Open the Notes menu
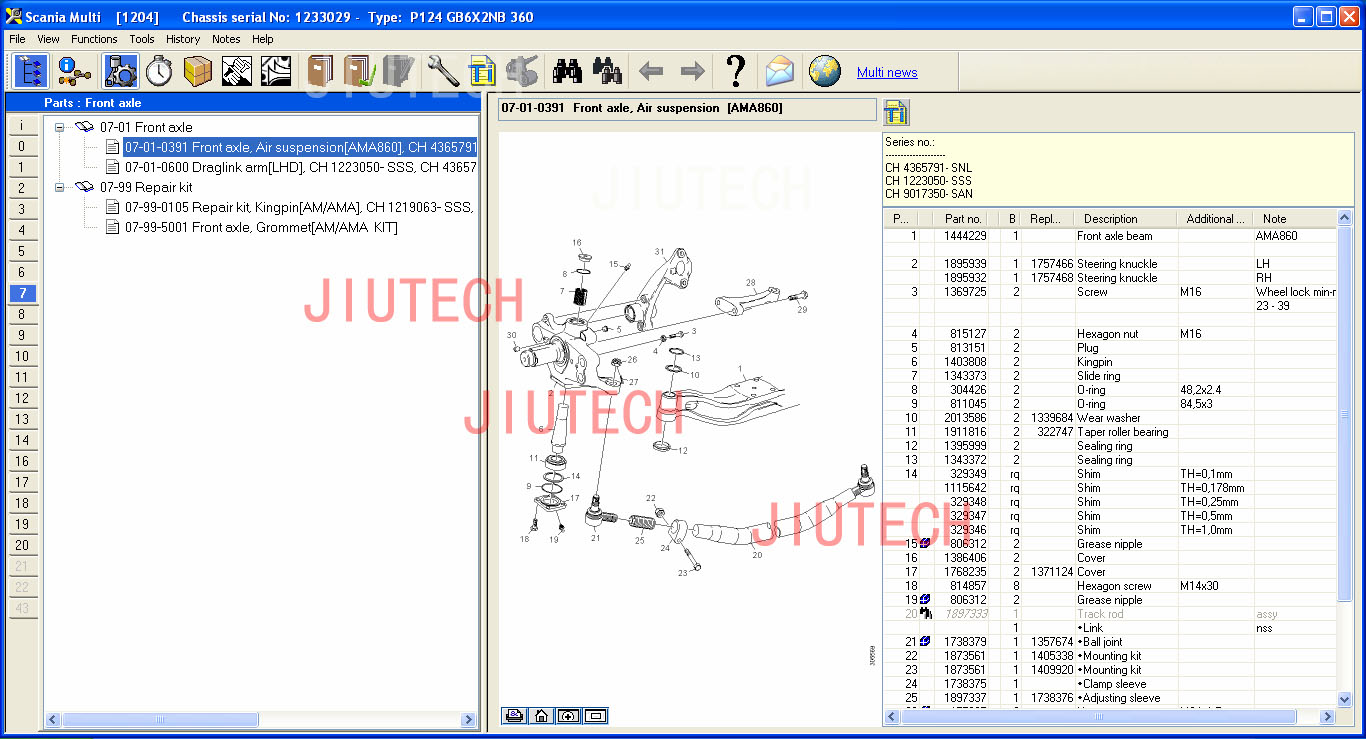Image resolution: width=1366 pixels, height=739 pixels. point(226,39)
